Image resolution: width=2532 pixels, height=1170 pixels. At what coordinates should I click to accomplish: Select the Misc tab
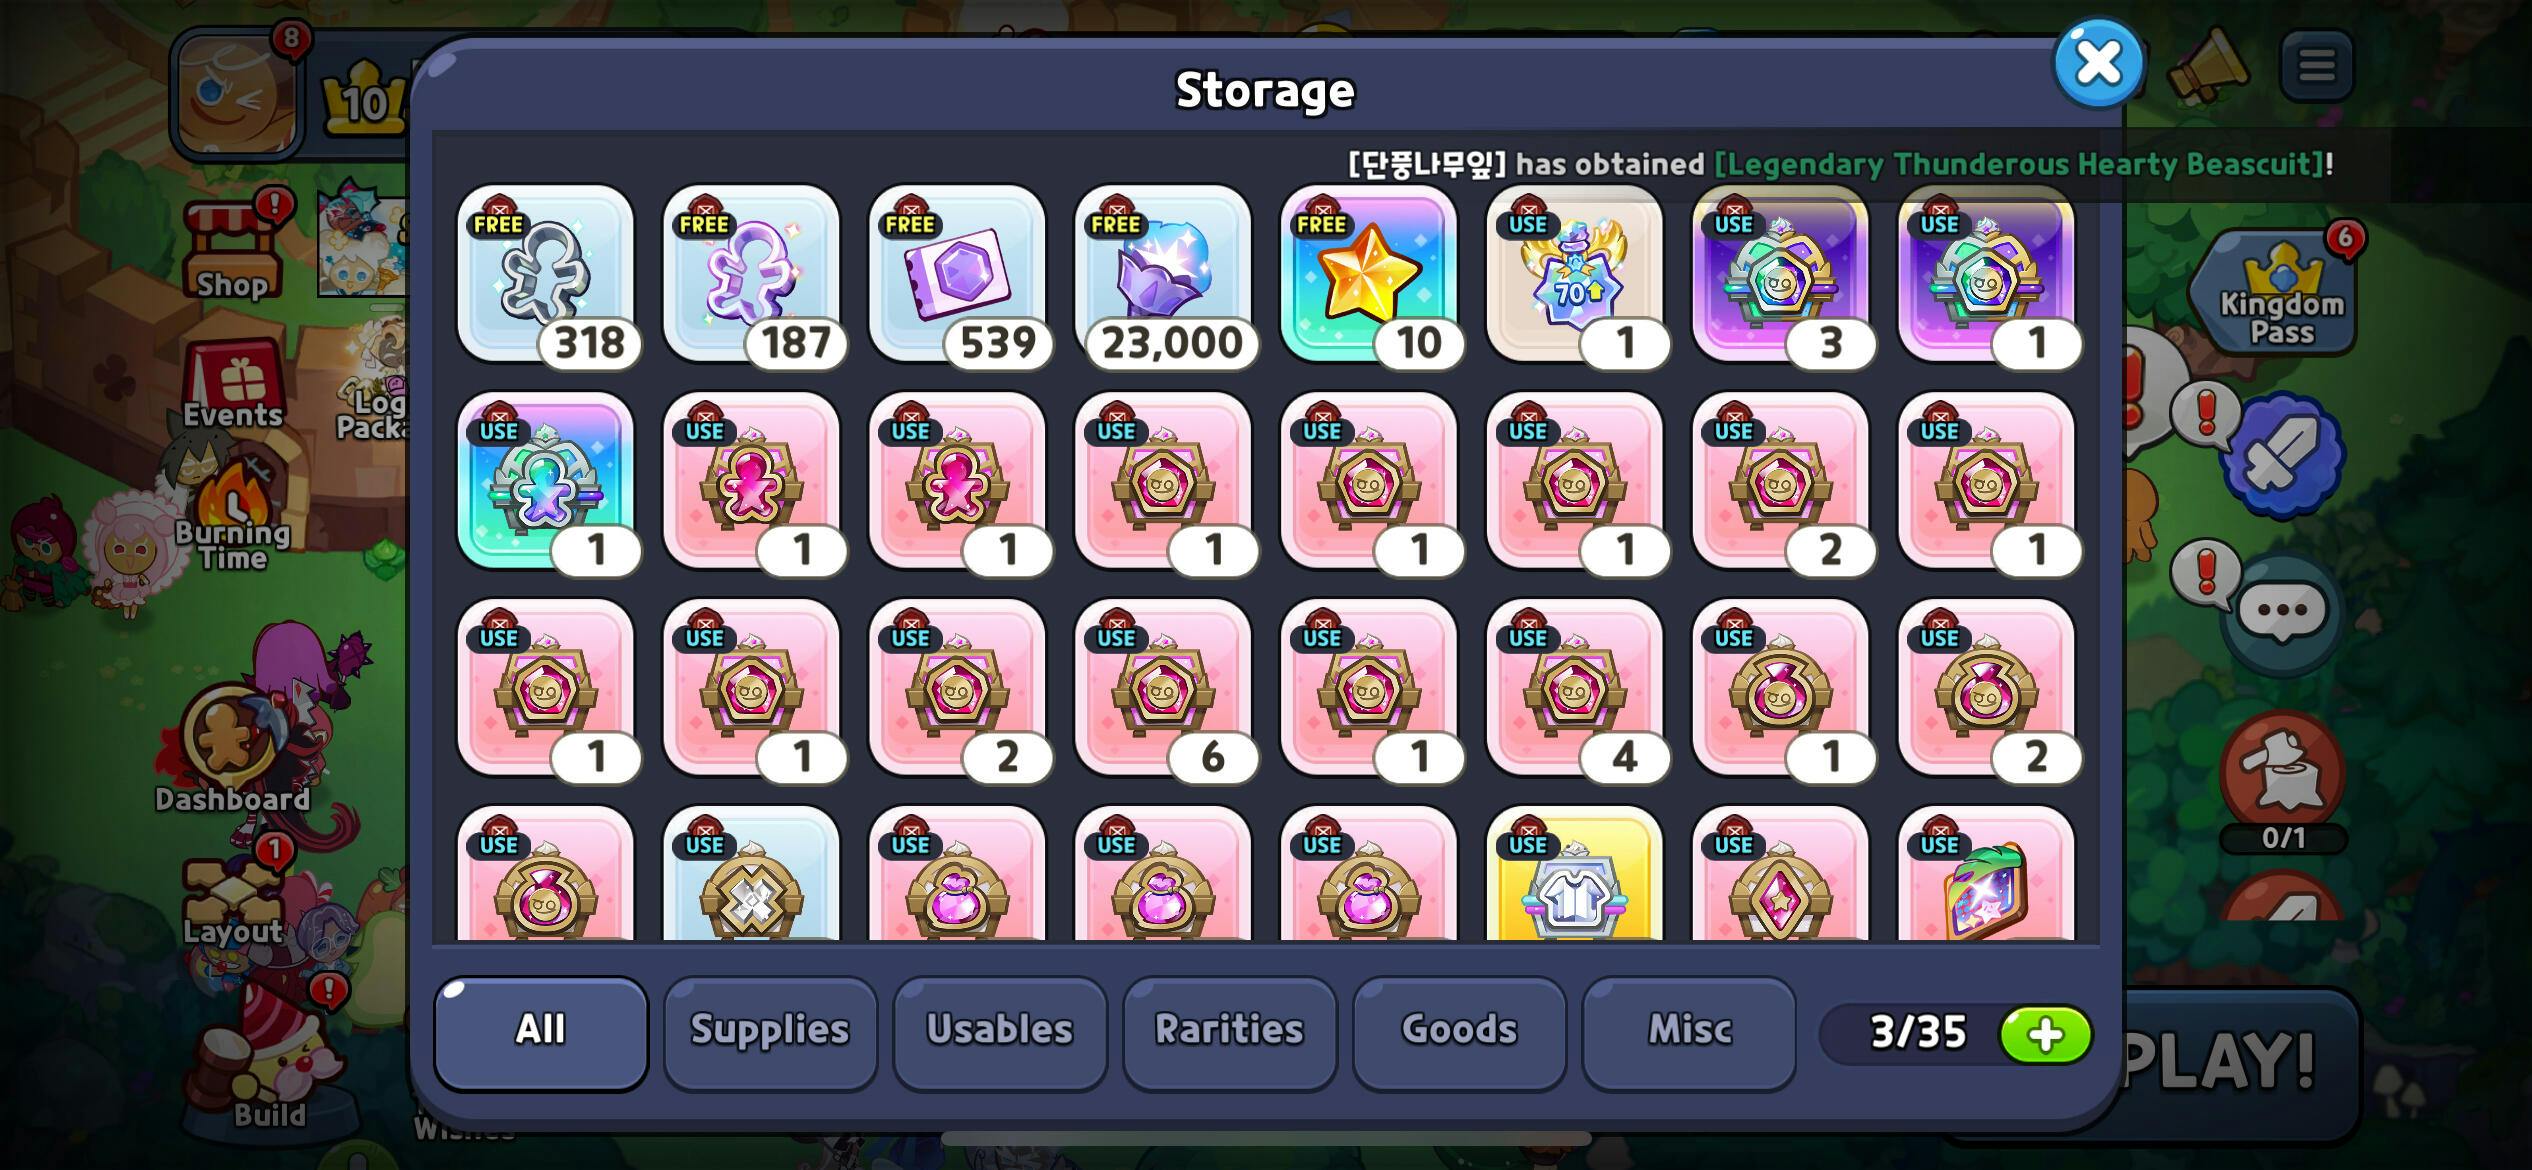pyautogui.click(x=1689, y=1031)
